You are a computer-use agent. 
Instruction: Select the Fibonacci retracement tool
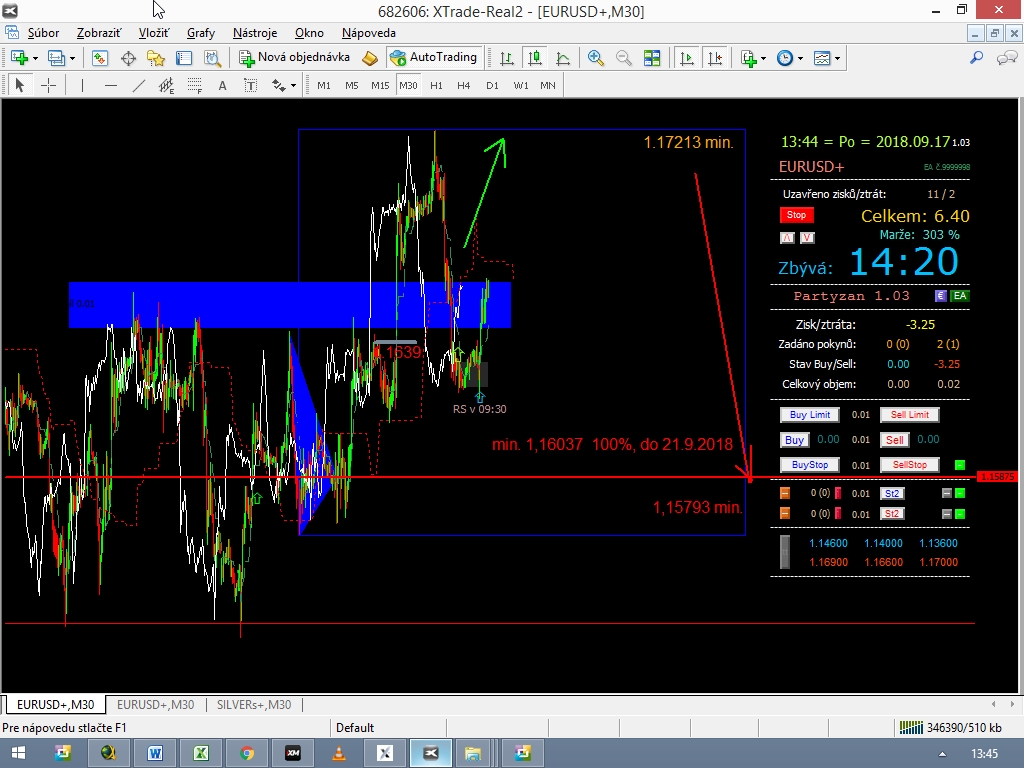pyautogui.click(x=194, y=85)
